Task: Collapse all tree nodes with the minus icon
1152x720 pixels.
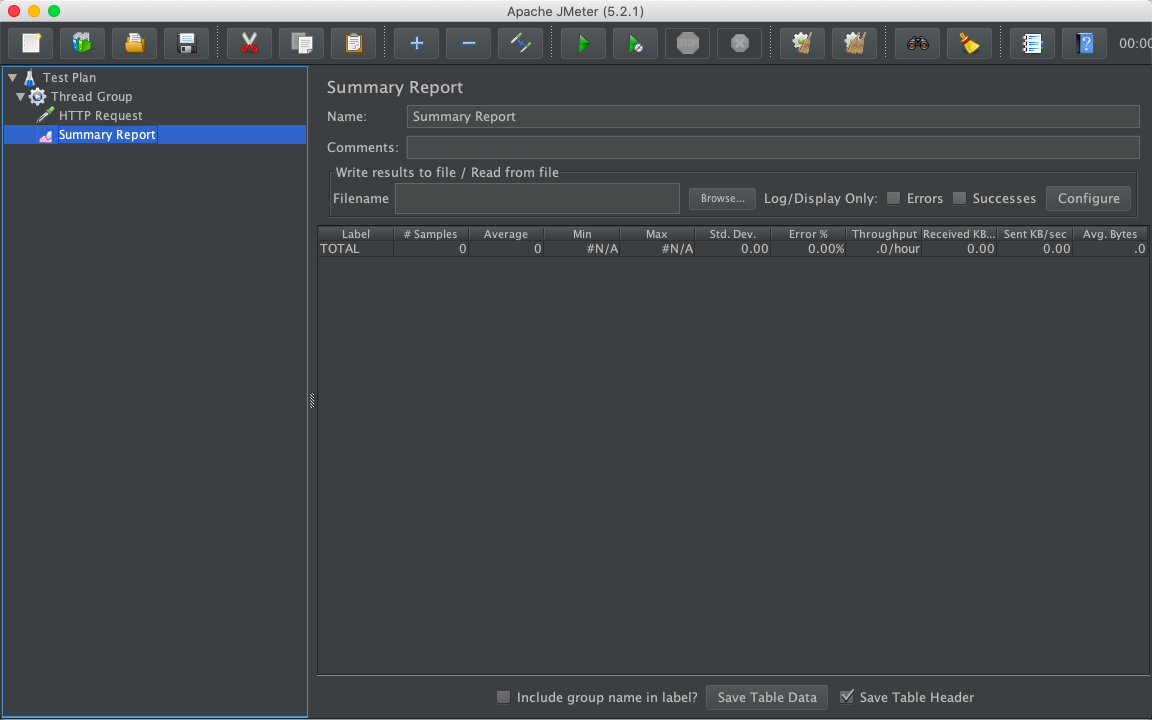Action: point(468,43)
